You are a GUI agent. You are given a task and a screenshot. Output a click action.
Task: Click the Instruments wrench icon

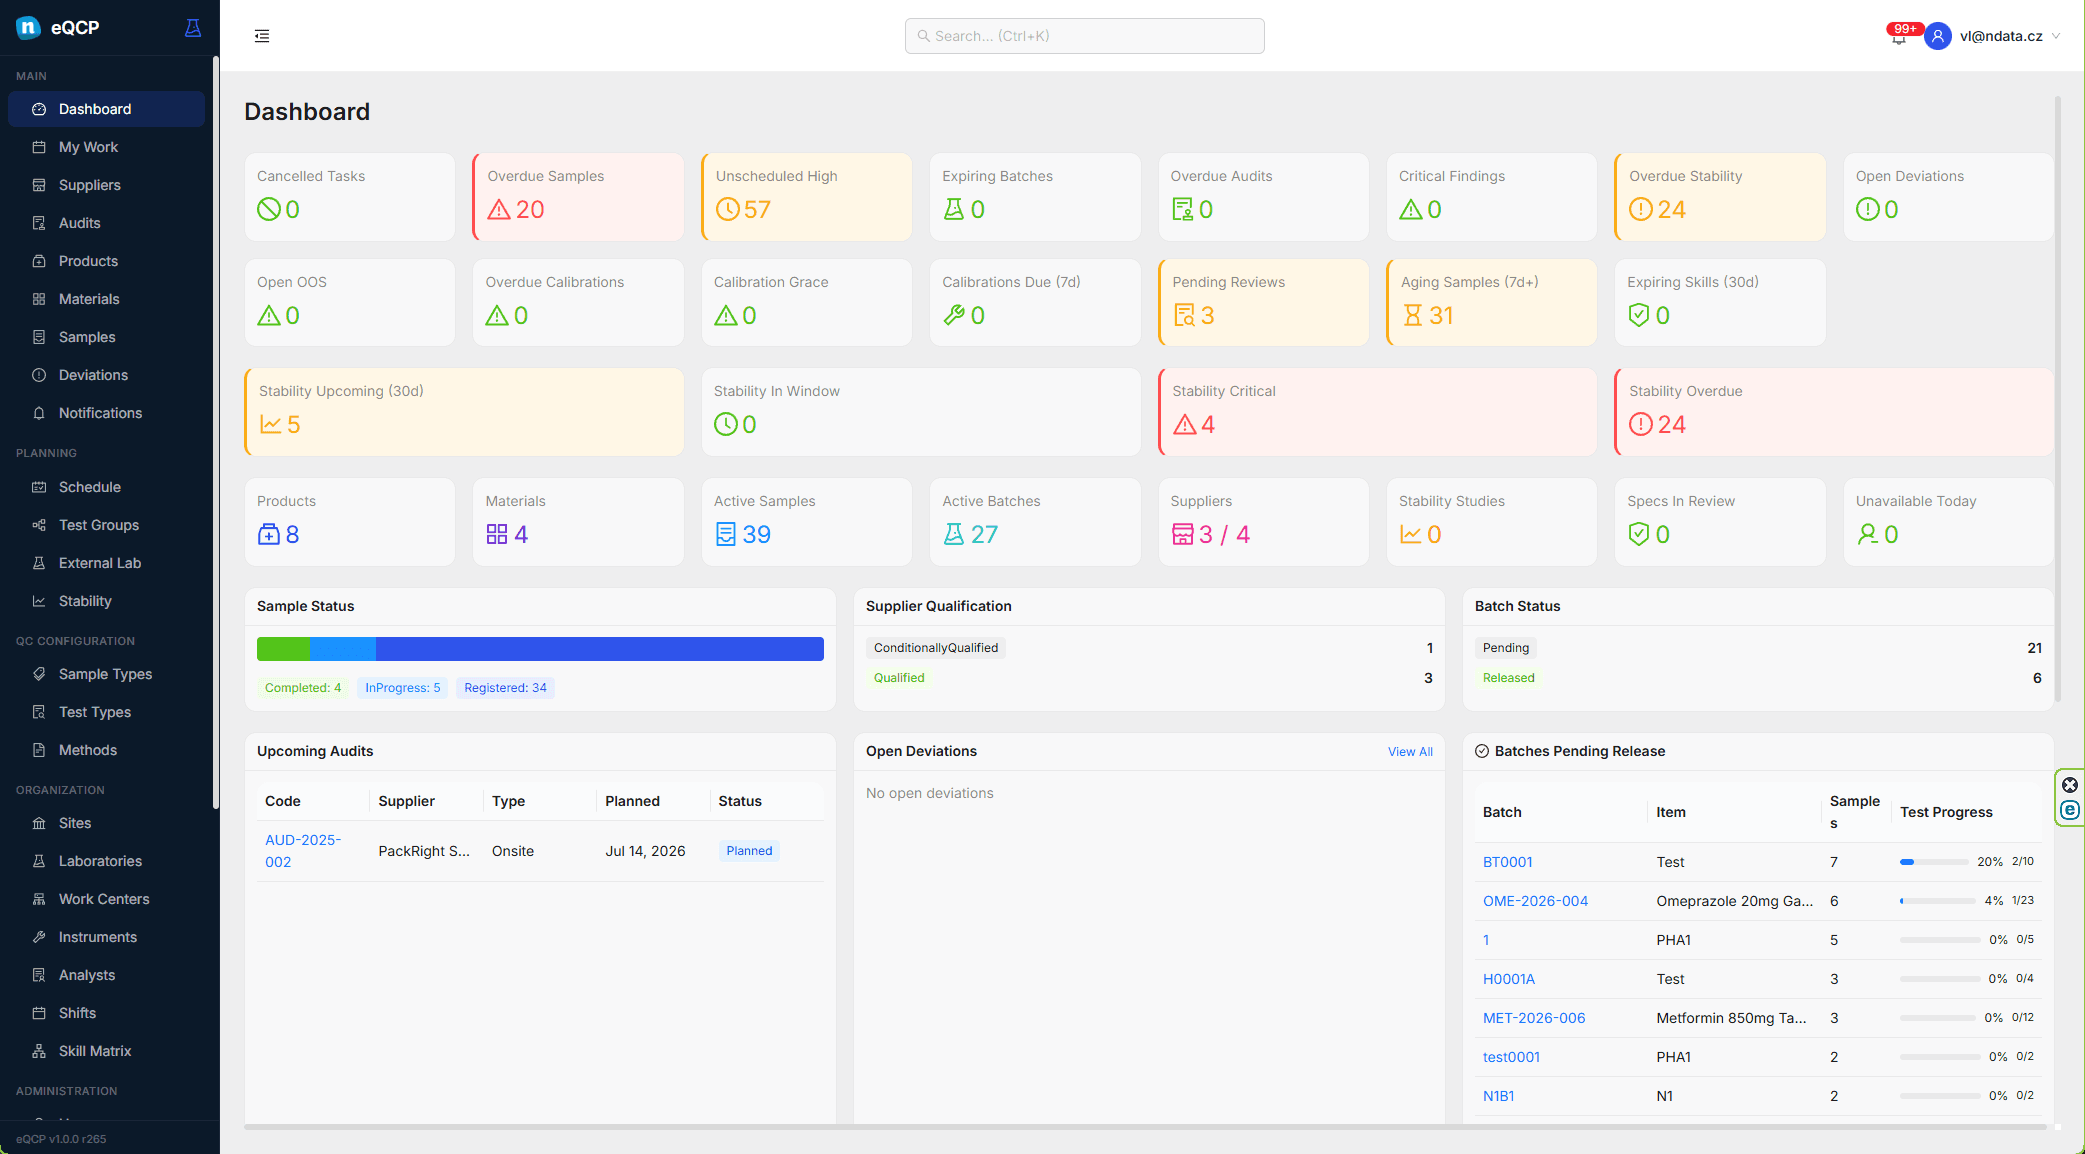(x=39, y=937)
